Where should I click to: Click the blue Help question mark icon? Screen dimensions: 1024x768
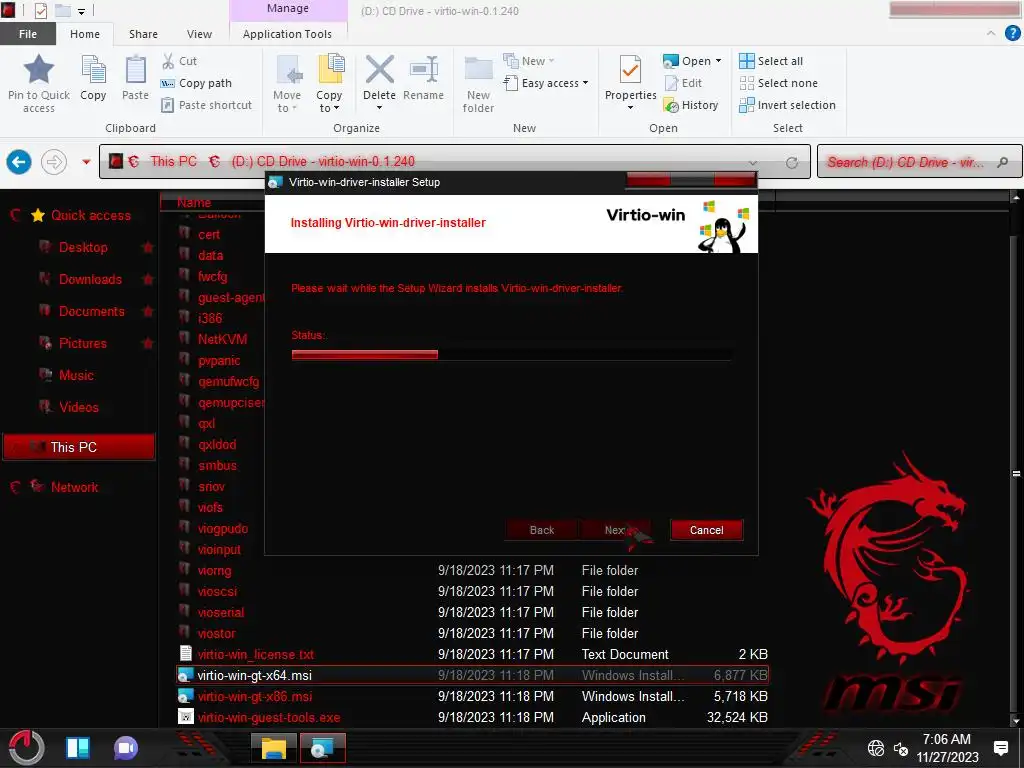coord(1012,33)
